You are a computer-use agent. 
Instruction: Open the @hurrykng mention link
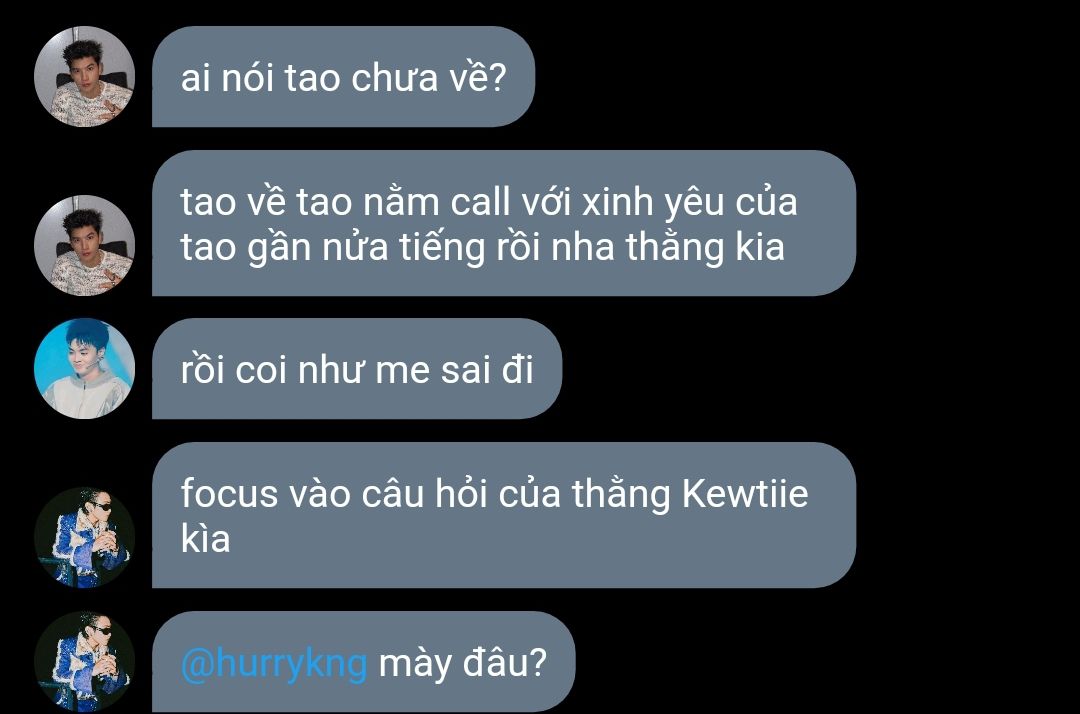point(273,664)
